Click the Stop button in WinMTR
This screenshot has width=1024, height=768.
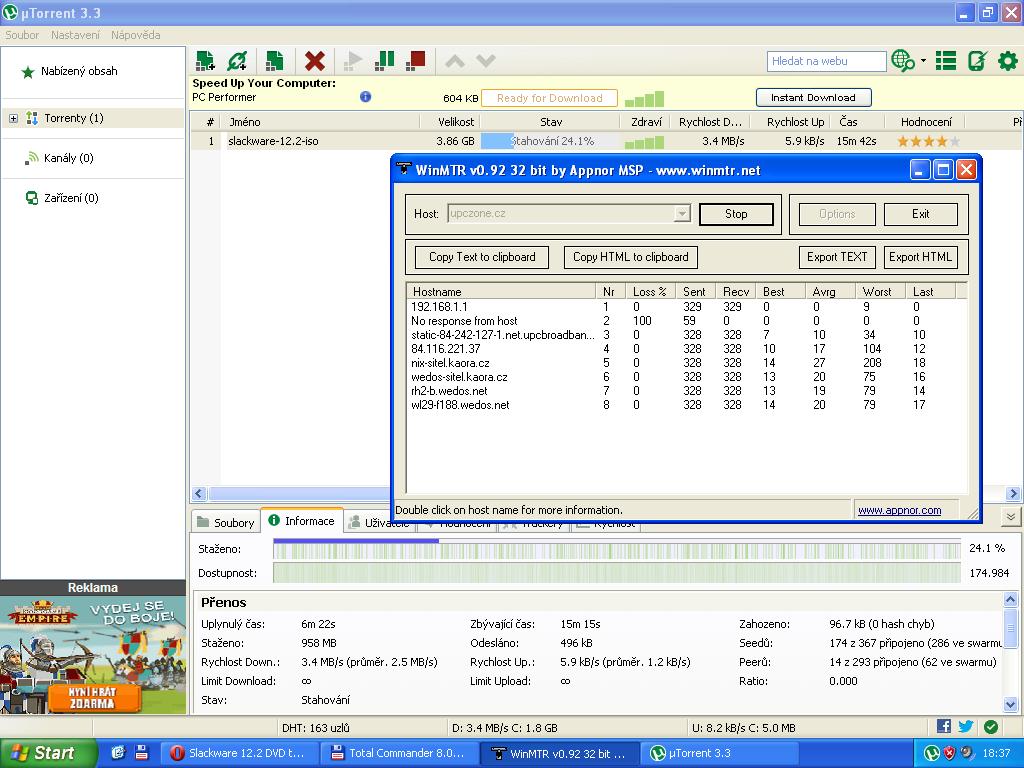point(736,214)
